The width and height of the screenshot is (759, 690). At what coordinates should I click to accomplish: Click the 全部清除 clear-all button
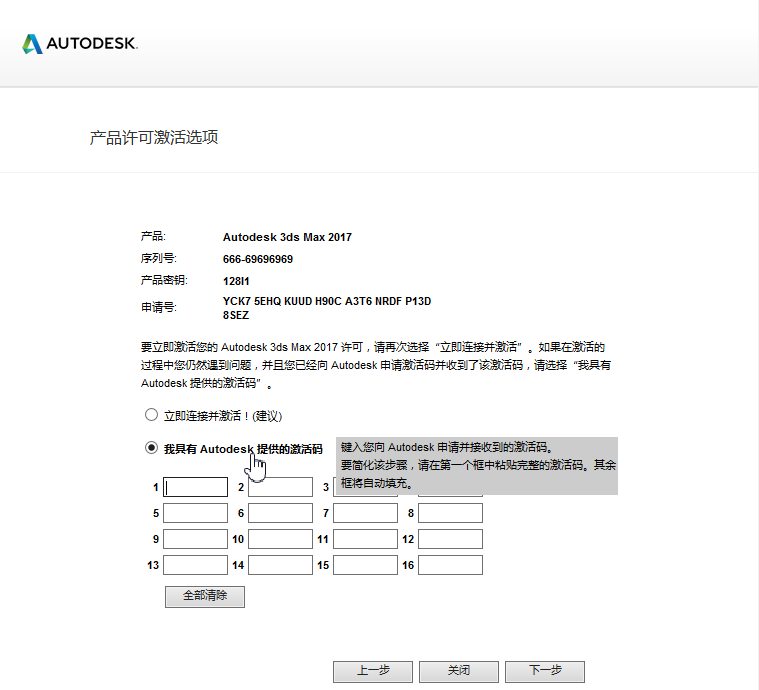point(205,597)
